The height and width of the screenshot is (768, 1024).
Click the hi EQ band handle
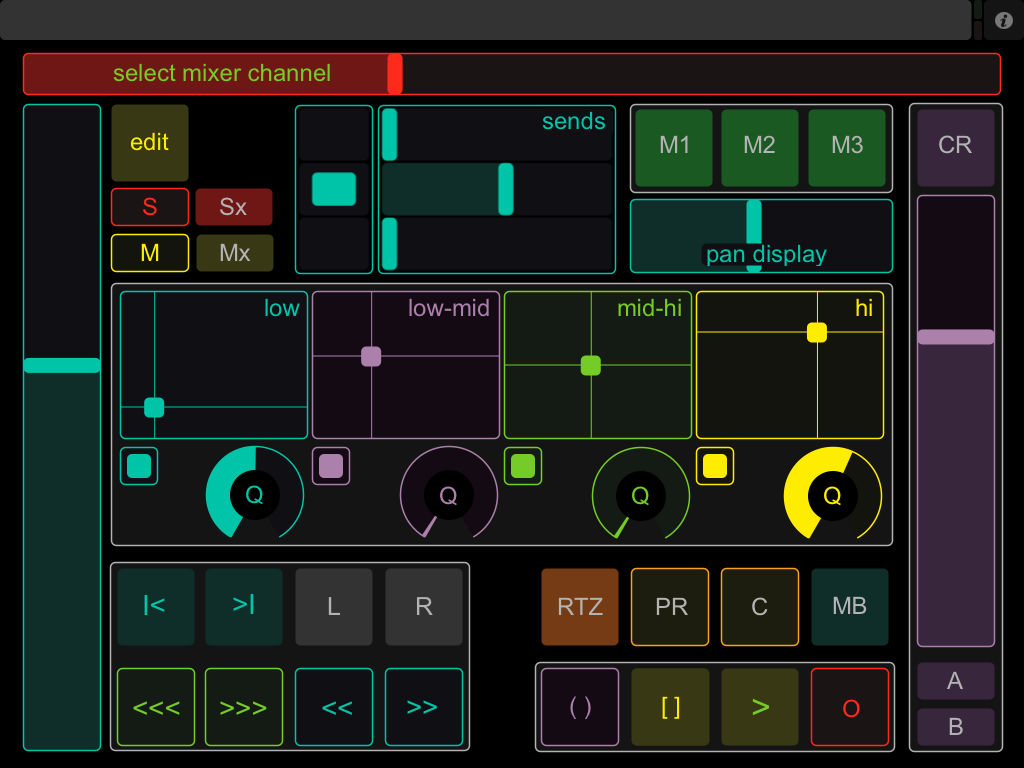pos(817,332)
